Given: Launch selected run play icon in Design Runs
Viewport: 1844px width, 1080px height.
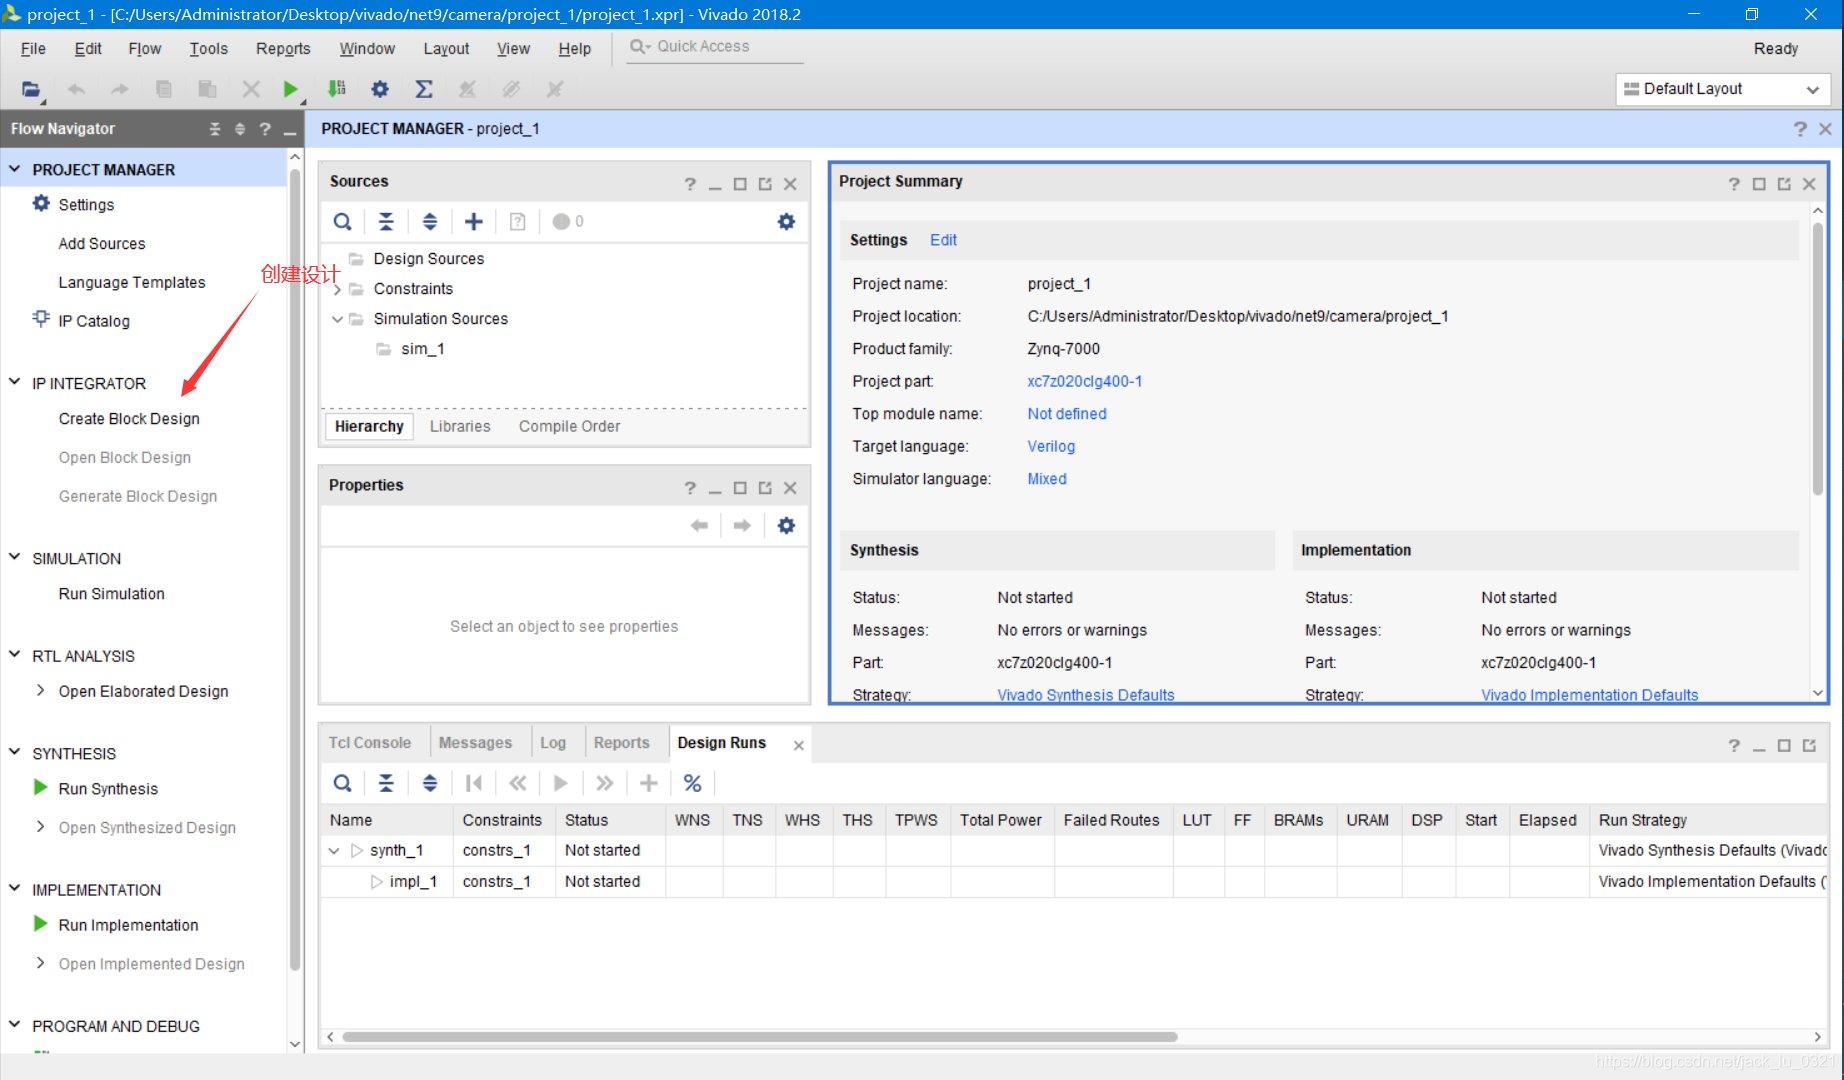Looking at the screenshot, I should pyautogui.click(x=561, y=783).
